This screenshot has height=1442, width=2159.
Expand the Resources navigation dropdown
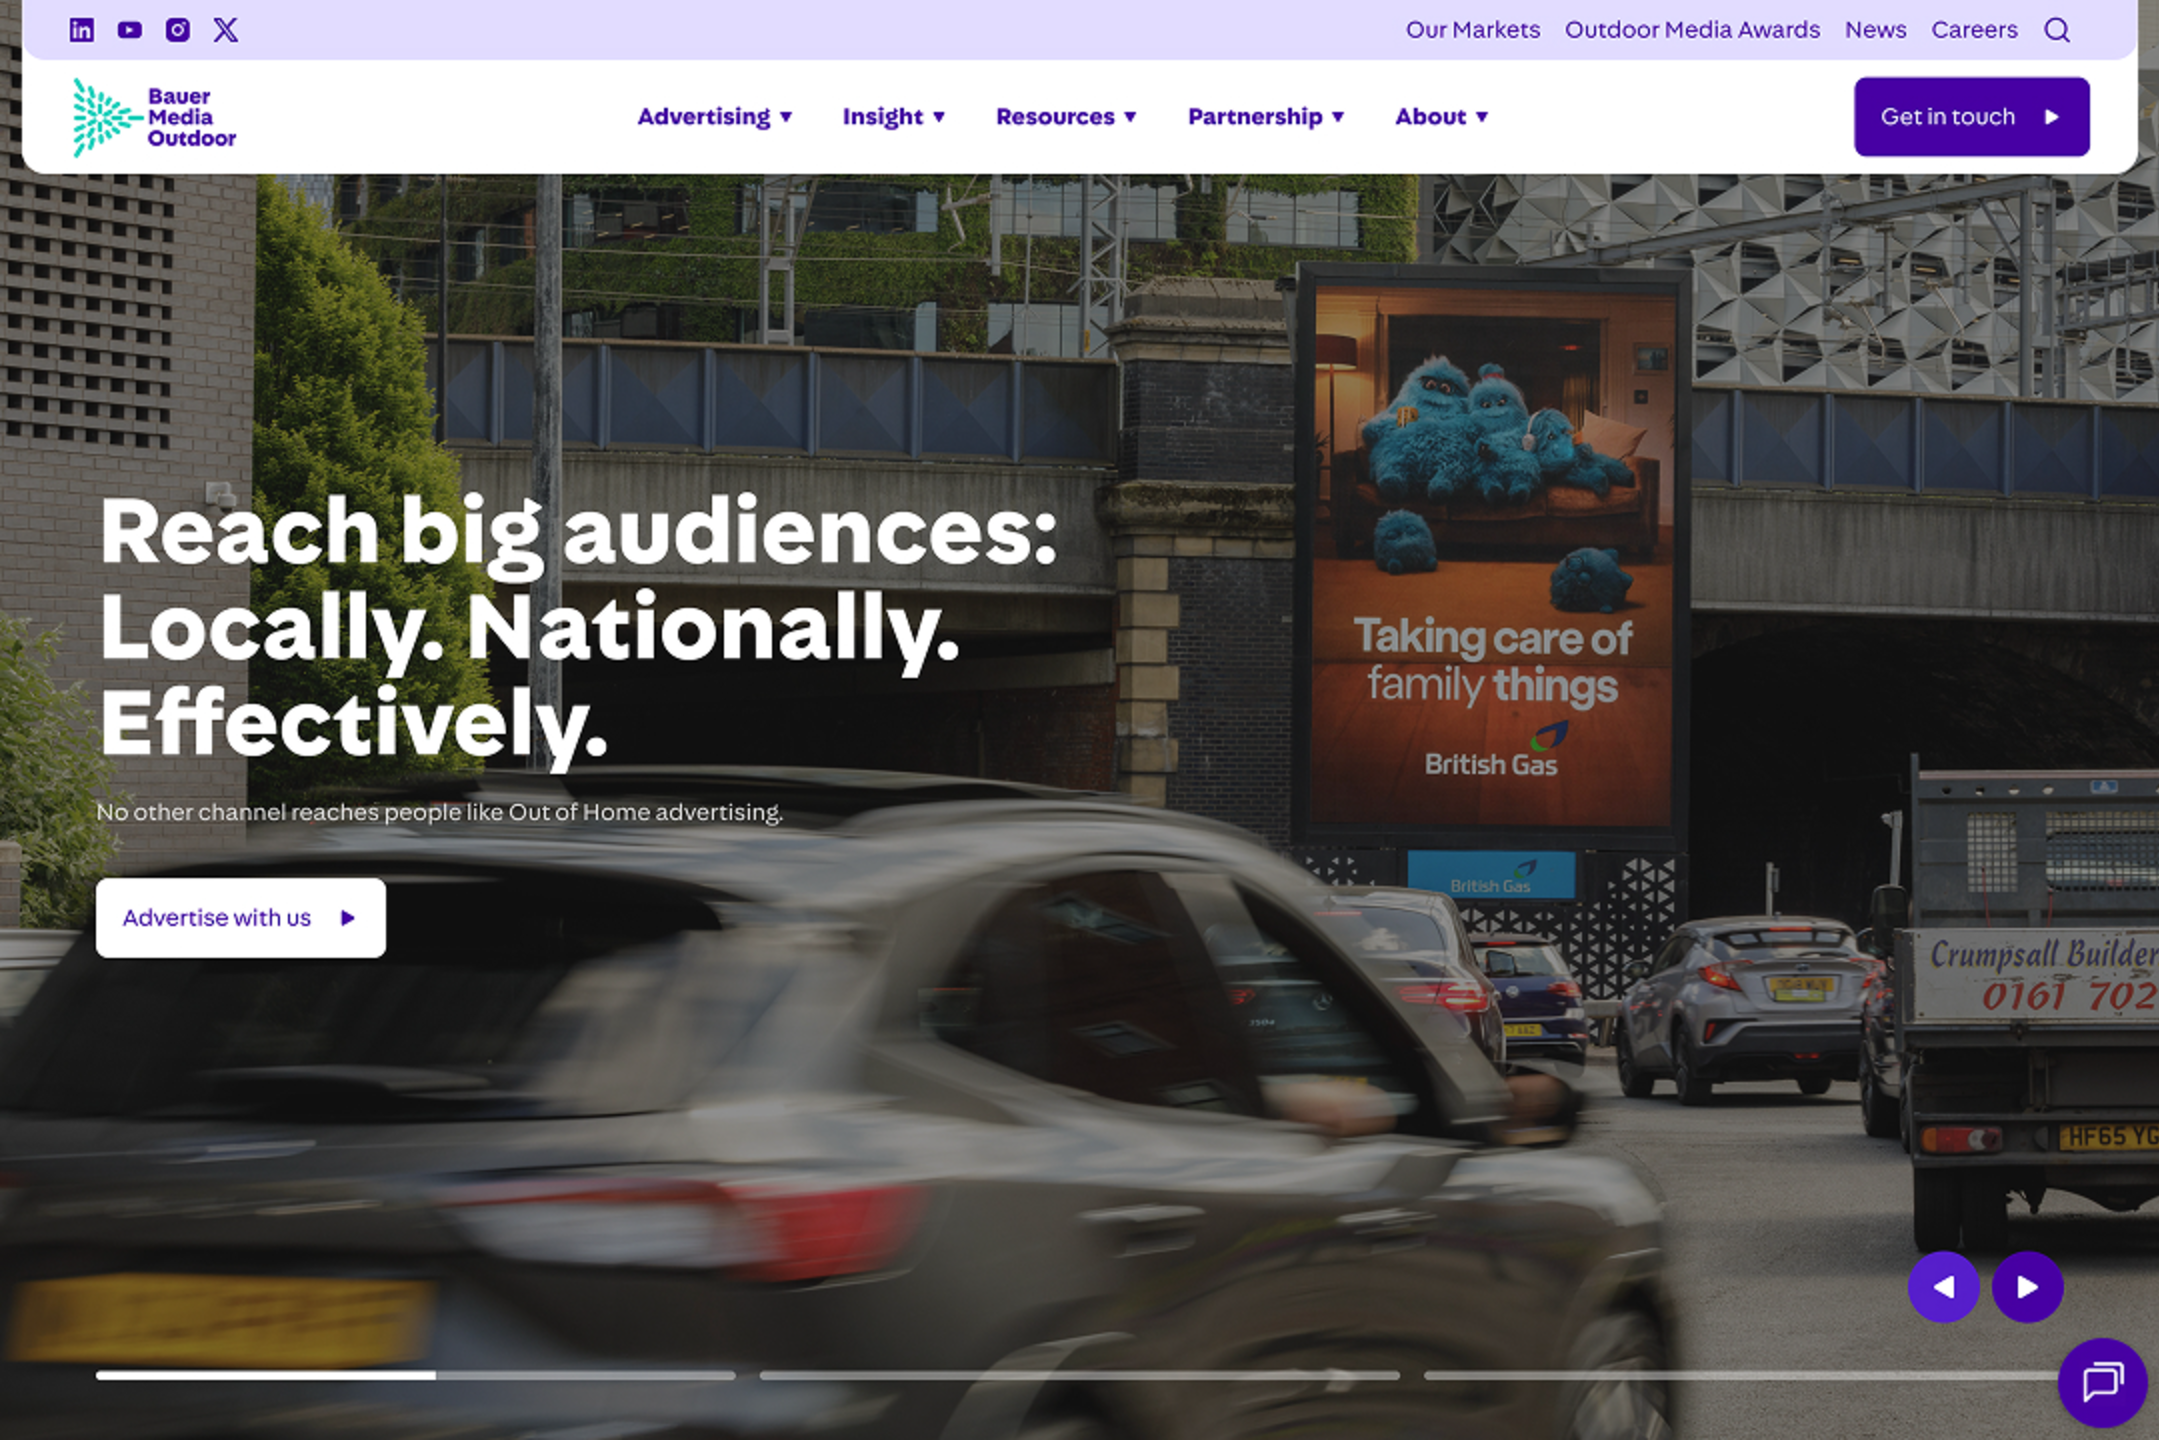pyautogui.click(x=1065, y=116)
